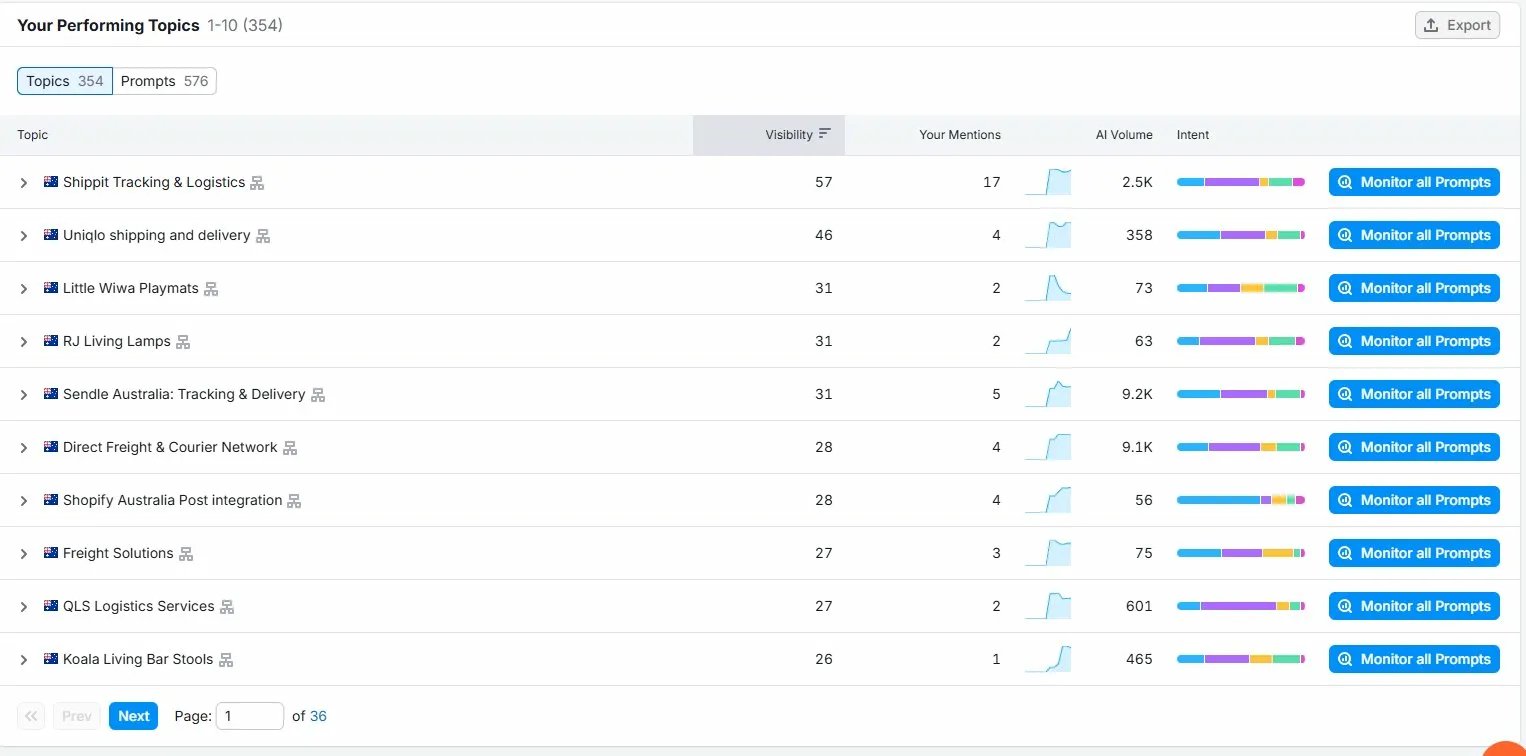Monitor all Prompts for Sendle Australia
Viewport: 1526px width, 756px height.
click(1414, 394)
